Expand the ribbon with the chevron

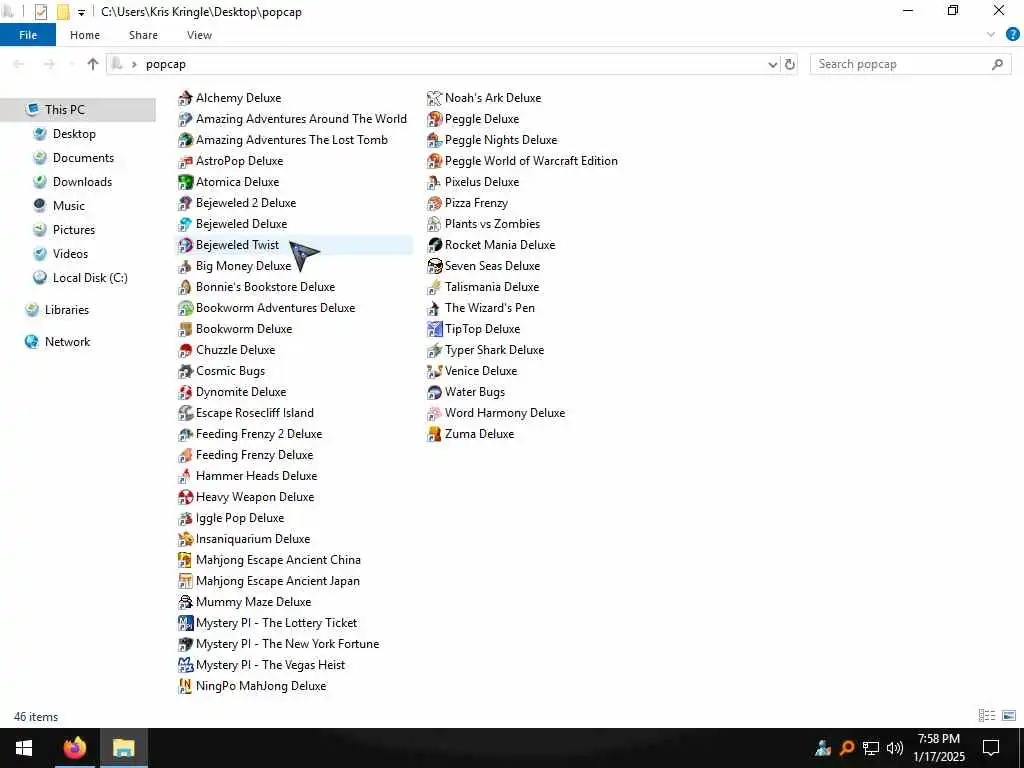[x=991, y=35]
